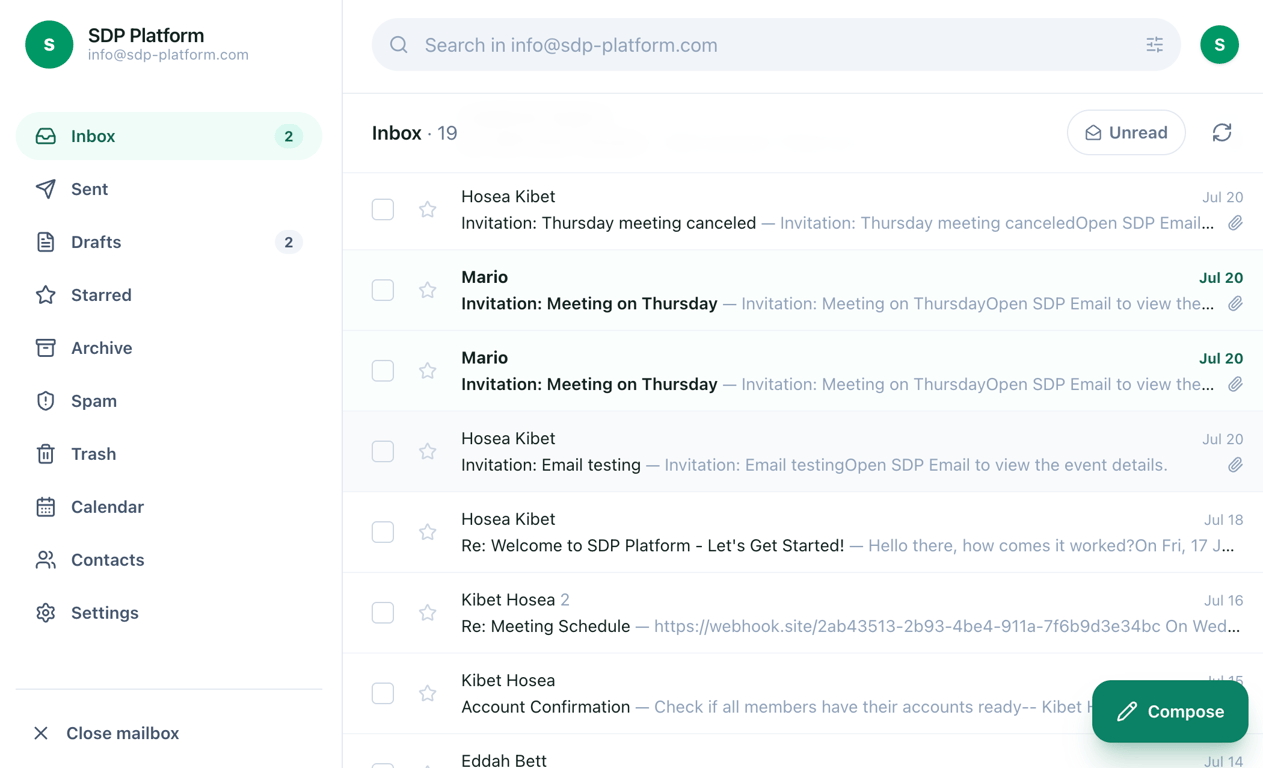Screen dimensions: 1263x768
Task: Click the Archive box icon
Action: [x=46, y=348]
